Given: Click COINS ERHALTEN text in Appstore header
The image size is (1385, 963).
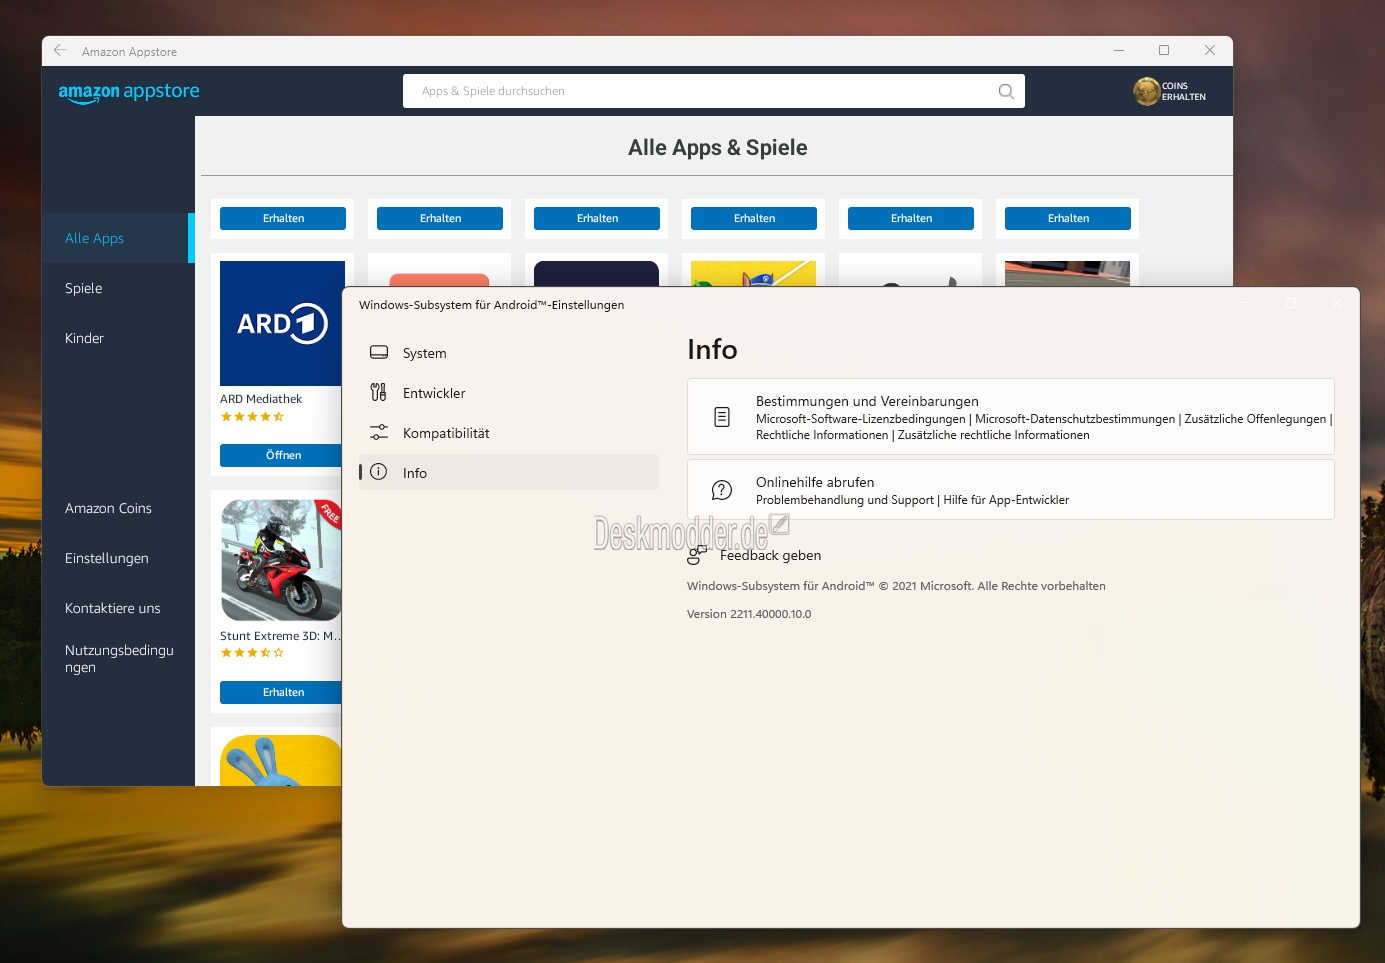Looking at the screenshot, I should click(x=1184, y=91).
